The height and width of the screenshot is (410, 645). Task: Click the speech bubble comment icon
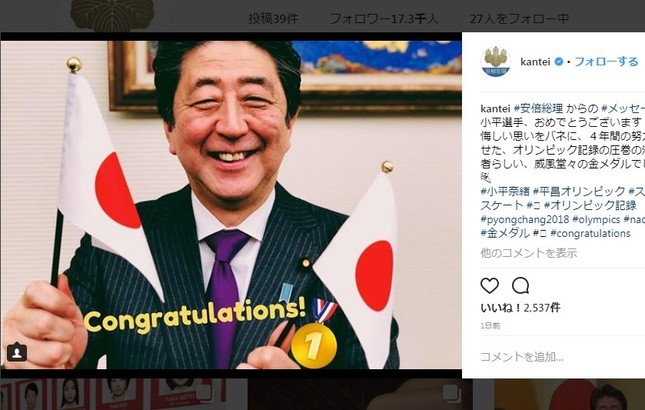point(520,285)
